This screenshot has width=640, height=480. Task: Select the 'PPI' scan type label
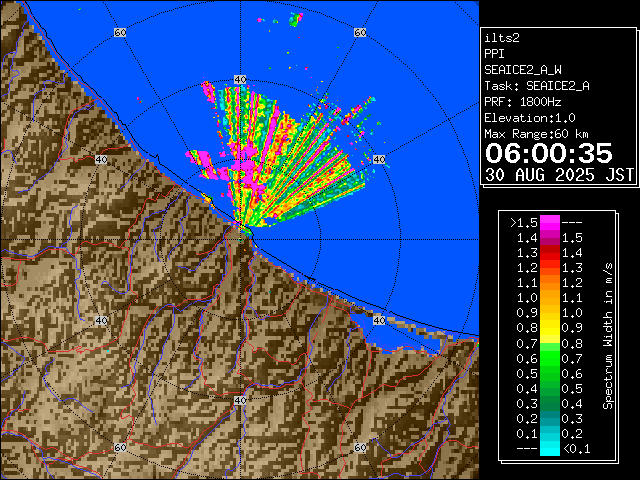coord(494,54)
